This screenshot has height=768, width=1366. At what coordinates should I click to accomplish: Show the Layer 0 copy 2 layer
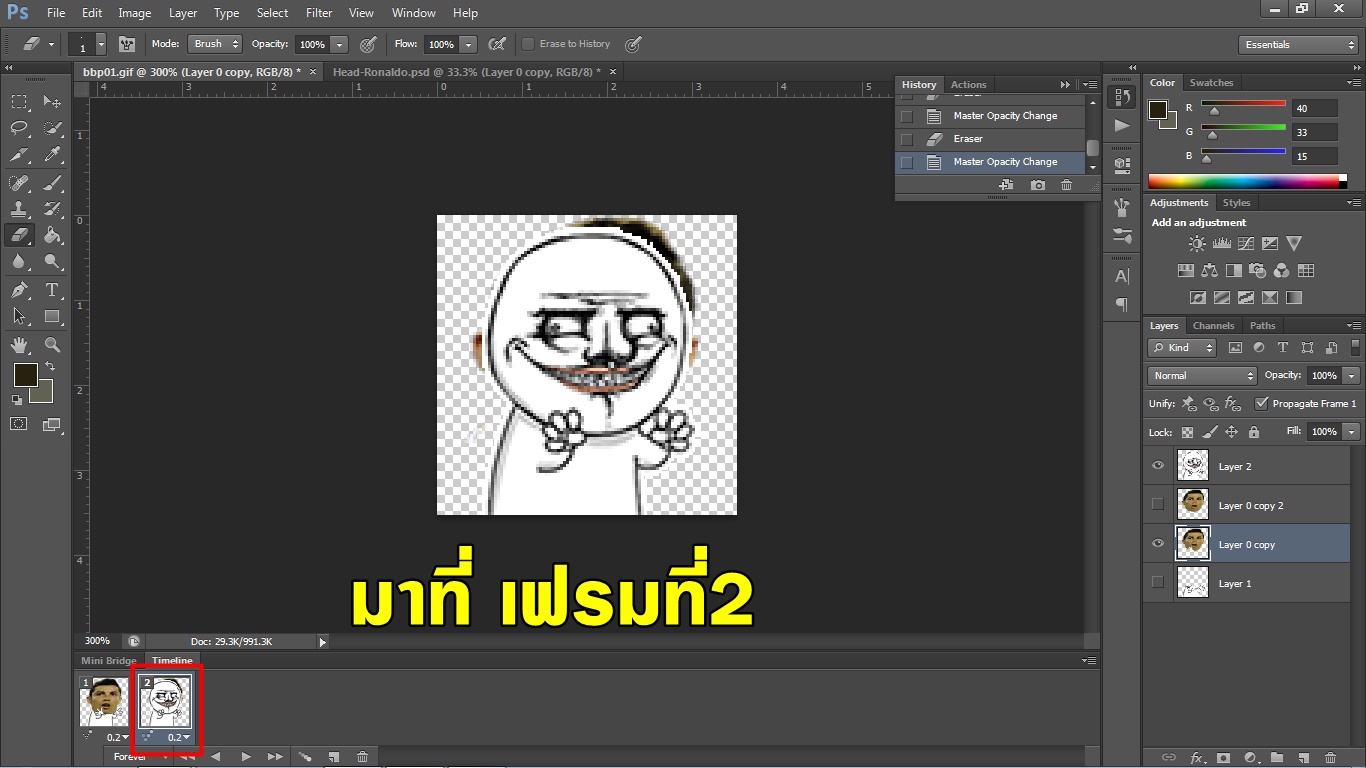1158,504
